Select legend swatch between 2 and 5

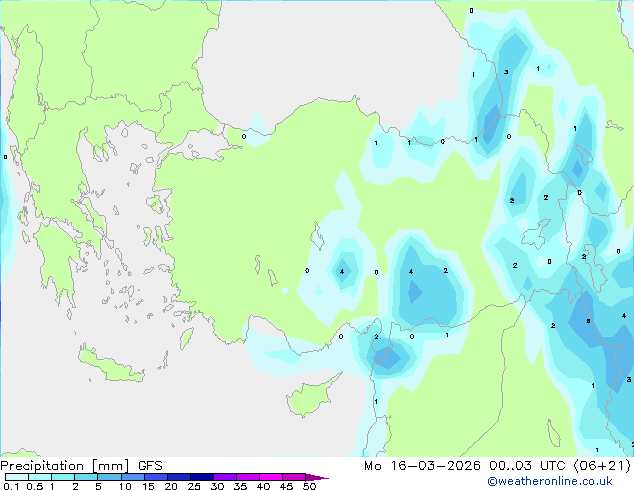[x=86, y=477]
